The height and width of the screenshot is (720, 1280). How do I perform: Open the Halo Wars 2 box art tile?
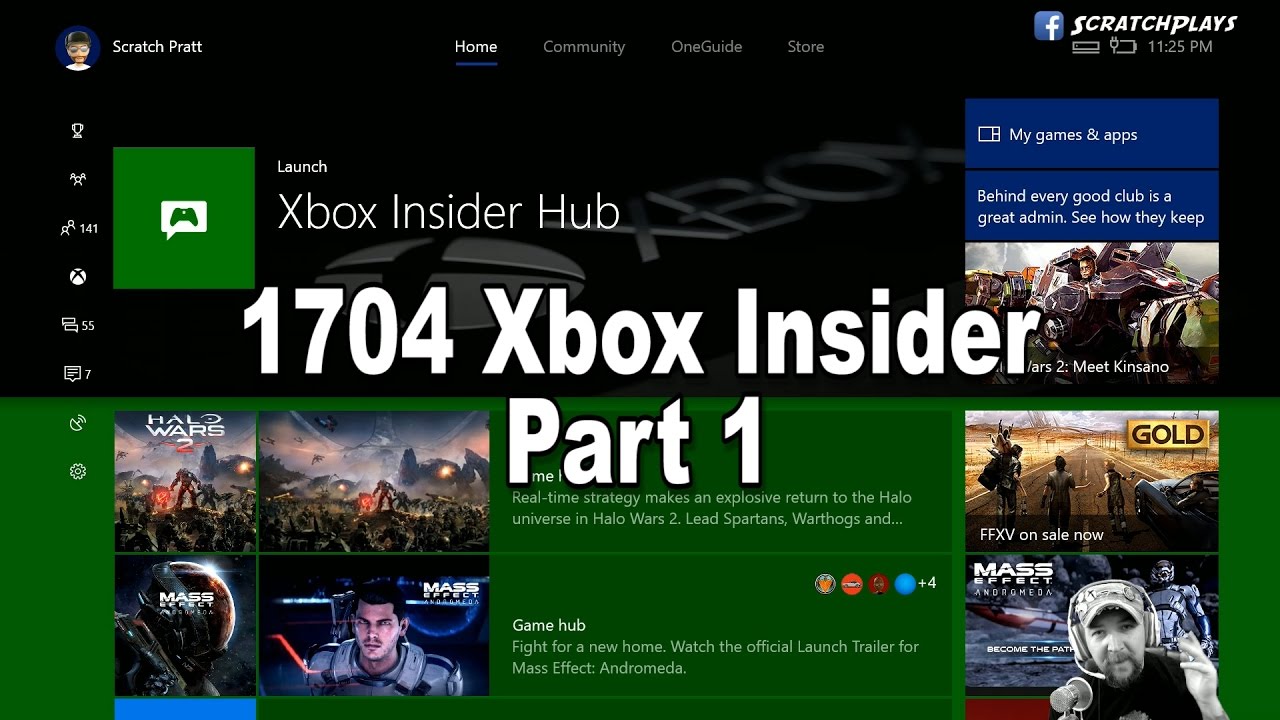click(x=185, y=481)
